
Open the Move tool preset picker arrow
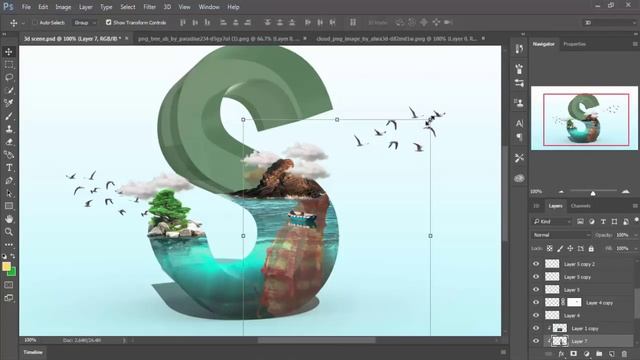click(x=23, y=23)
